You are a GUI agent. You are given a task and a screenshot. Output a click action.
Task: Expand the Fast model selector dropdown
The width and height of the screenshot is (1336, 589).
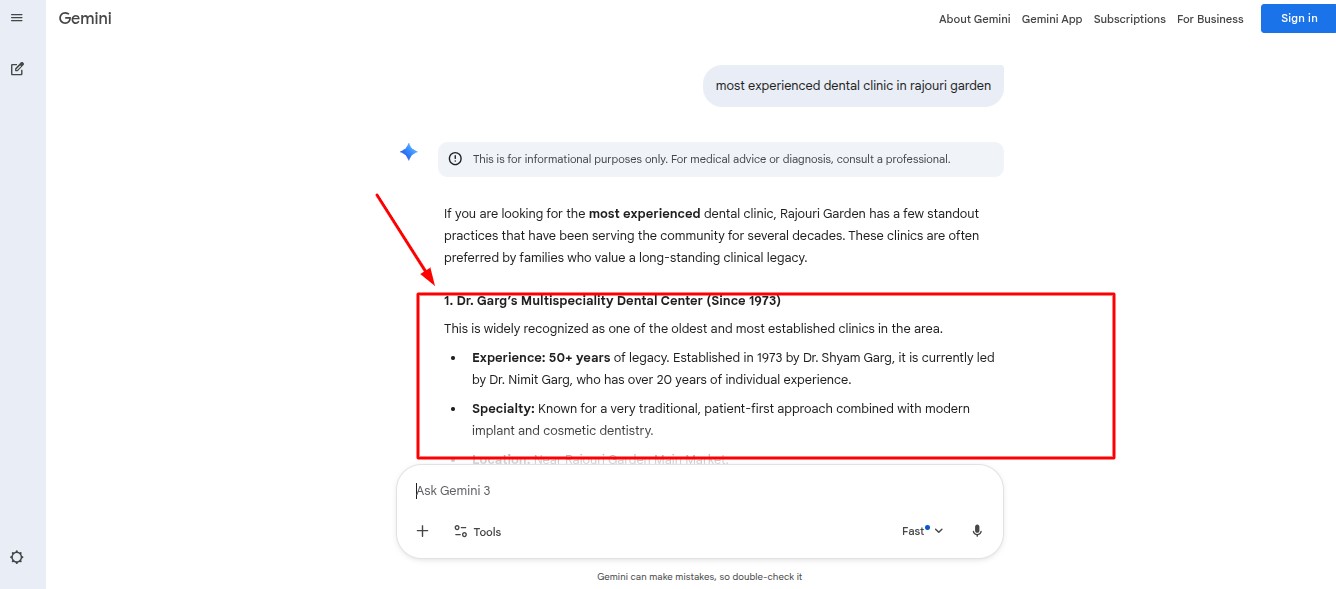coord(922,531)
